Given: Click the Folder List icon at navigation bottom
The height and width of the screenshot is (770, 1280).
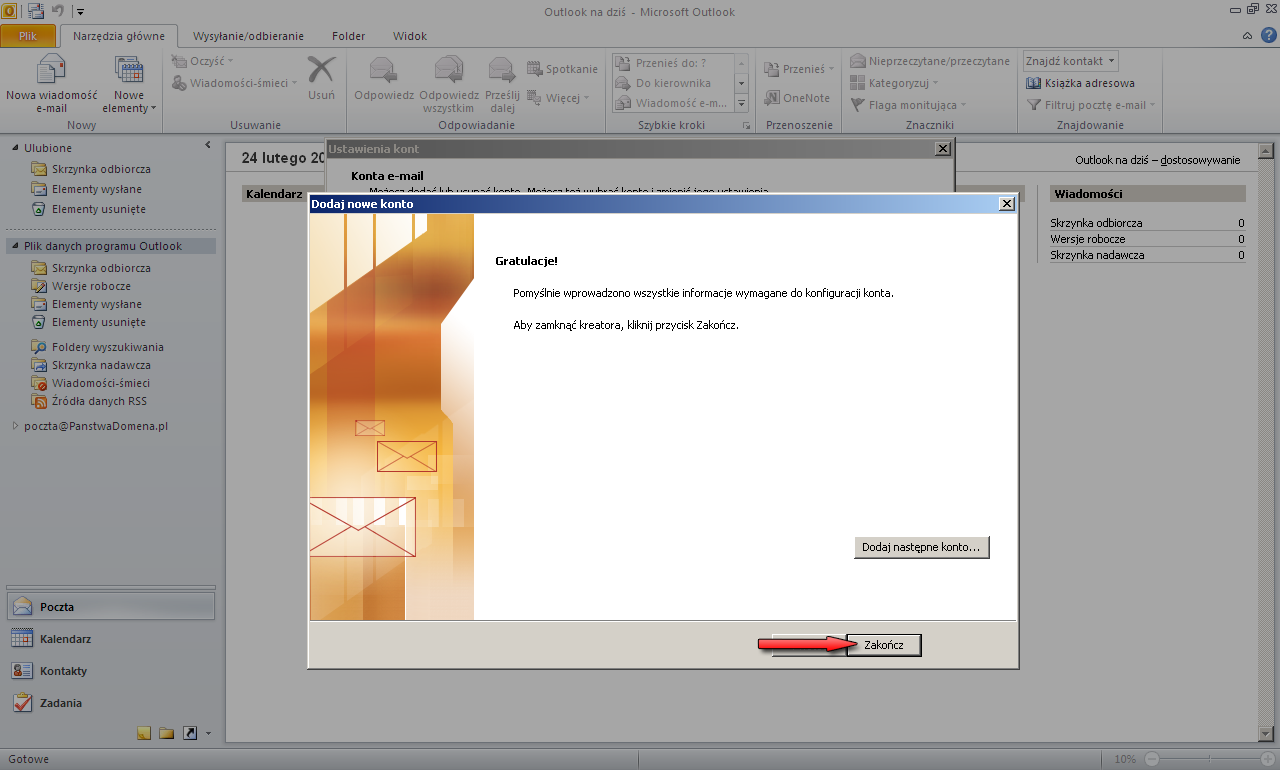Looking at the screenshot, I should click(167, 733).
